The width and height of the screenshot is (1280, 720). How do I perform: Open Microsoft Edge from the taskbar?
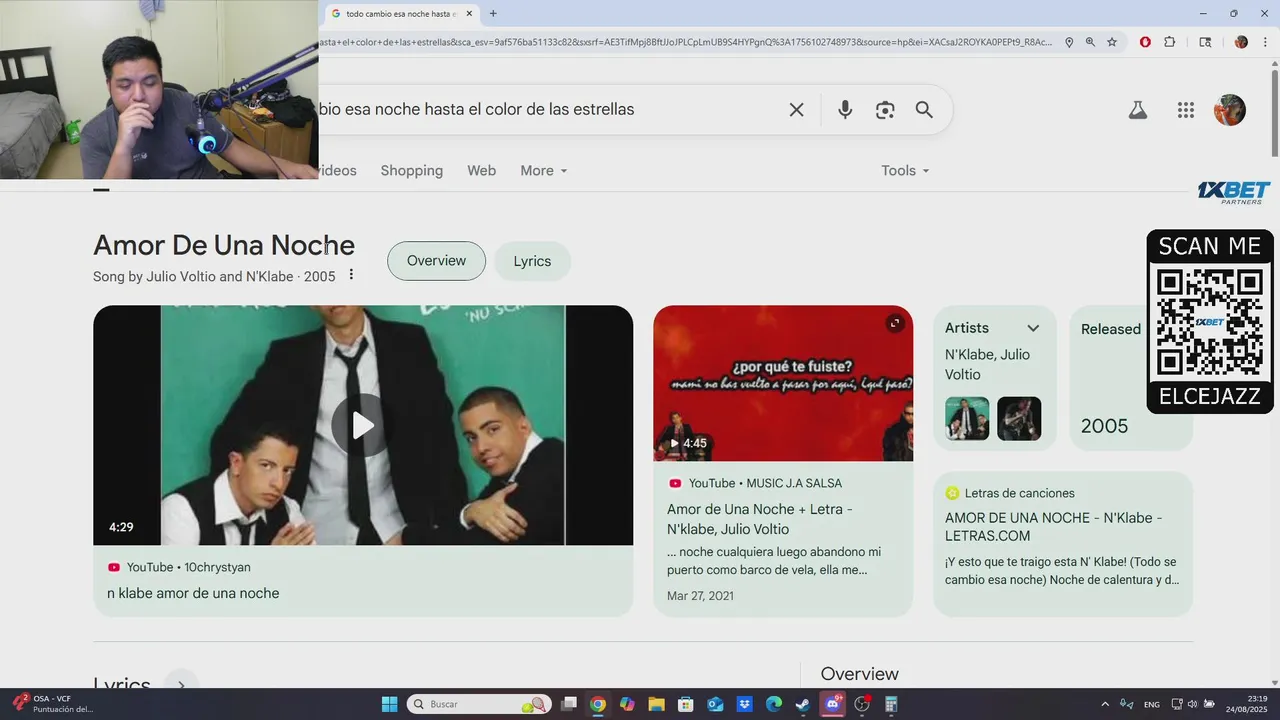point(774,704)
